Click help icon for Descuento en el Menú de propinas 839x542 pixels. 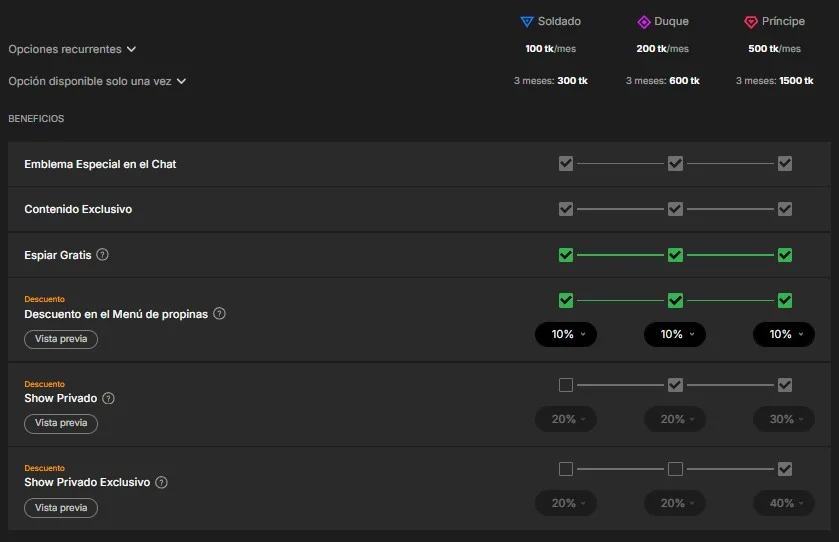219,314
